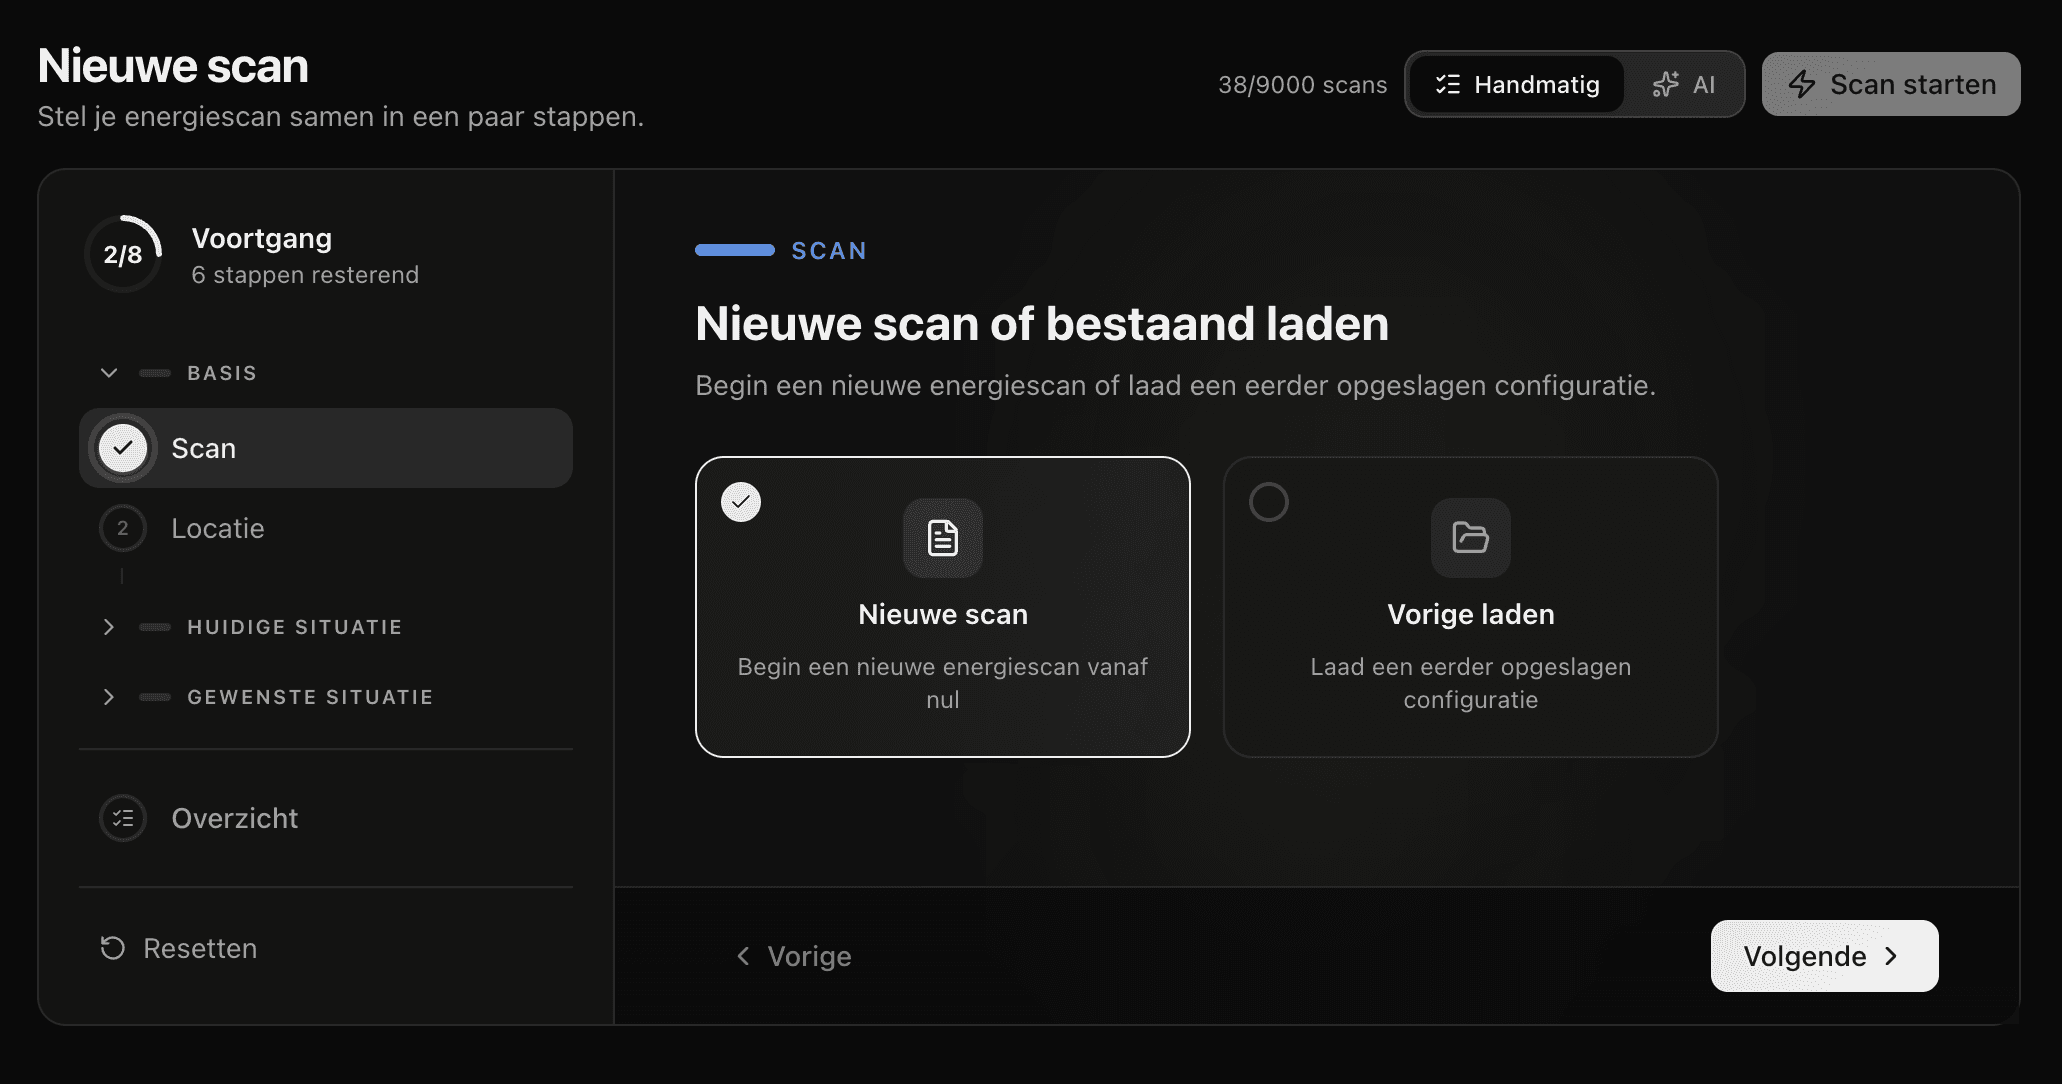2062x1084 pixels.
Task: Click the Vorige link
Action: [x=793, y=955]
